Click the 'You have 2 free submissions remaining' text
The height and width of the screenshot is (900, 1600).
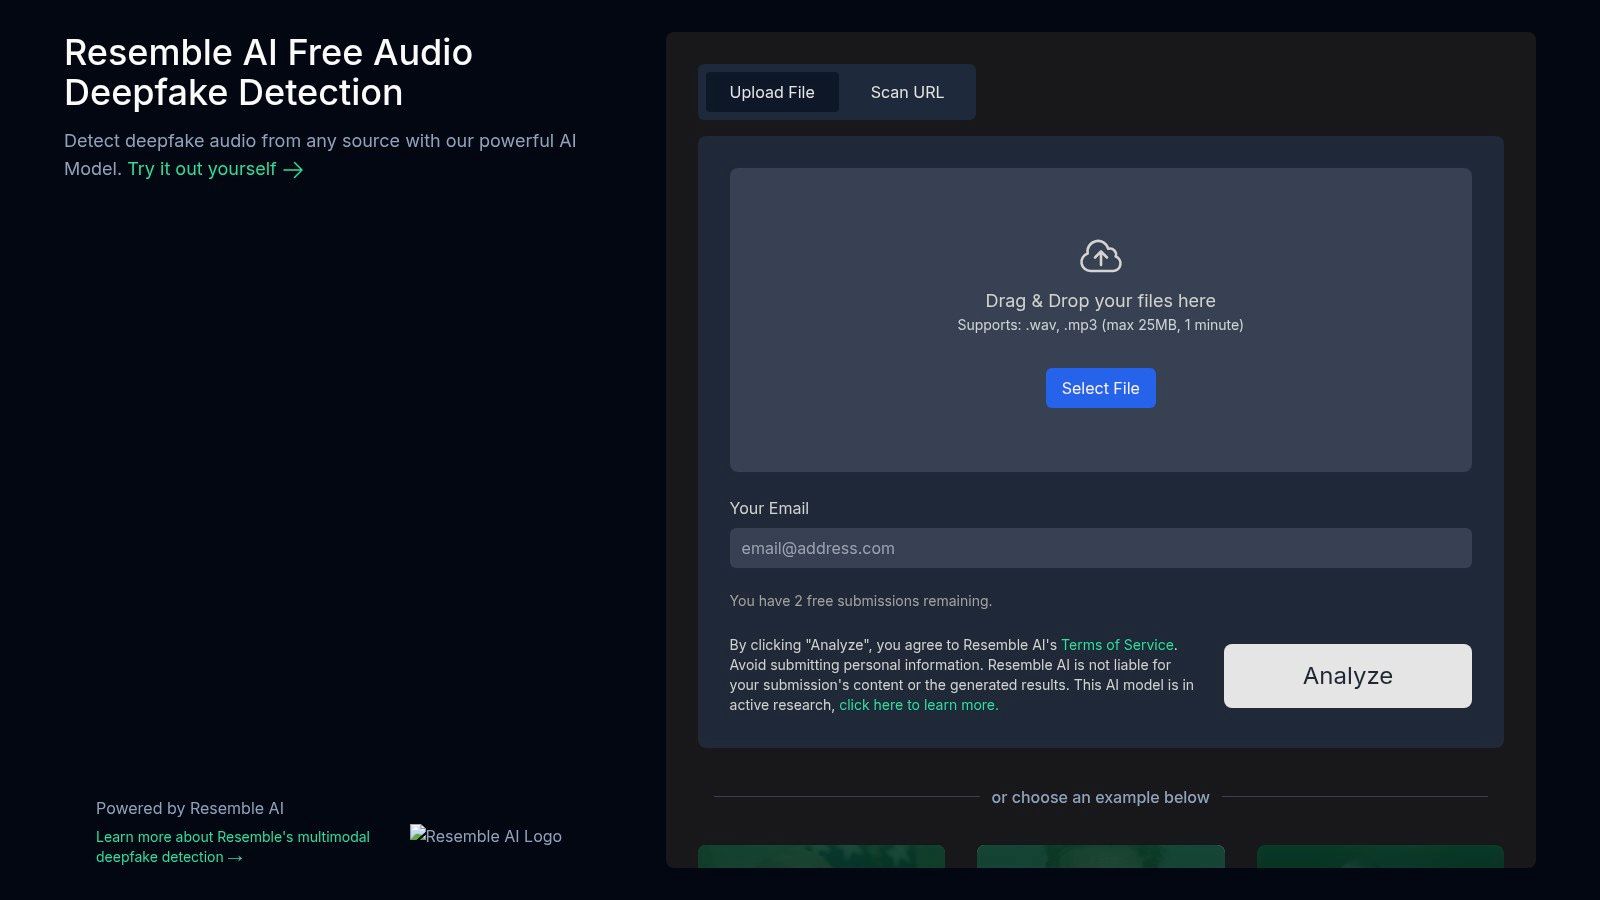860,601
